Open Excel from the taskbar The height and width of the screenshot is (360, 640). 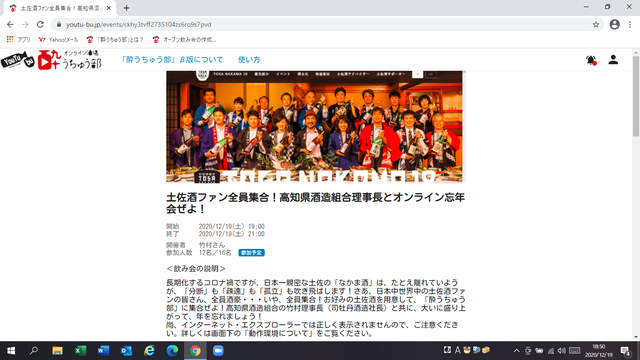80,351
